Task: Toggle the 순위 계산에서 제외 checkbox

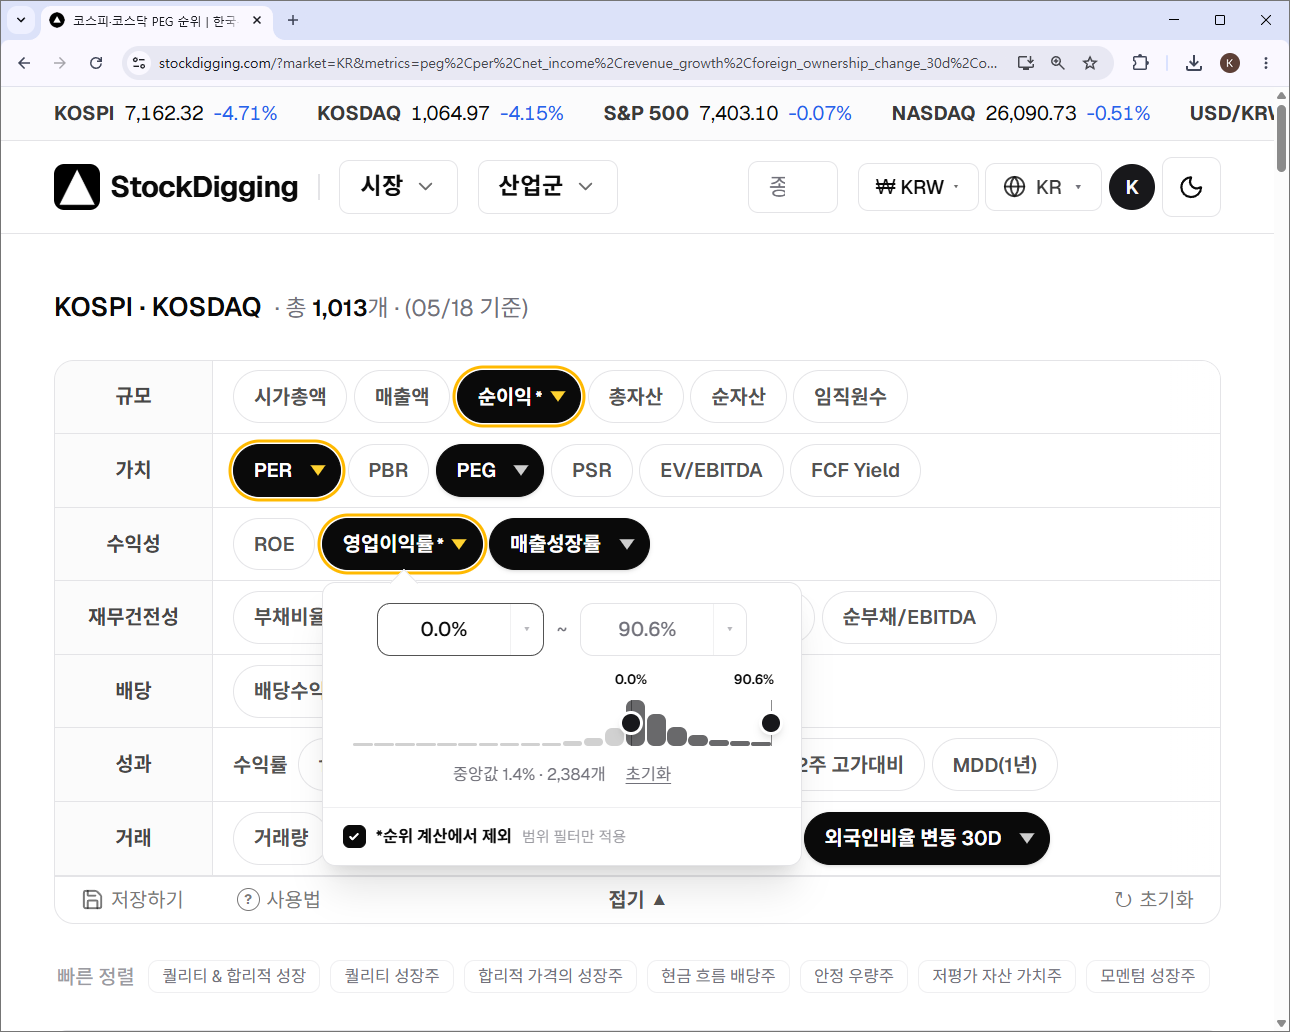Action: click(354, 836)
